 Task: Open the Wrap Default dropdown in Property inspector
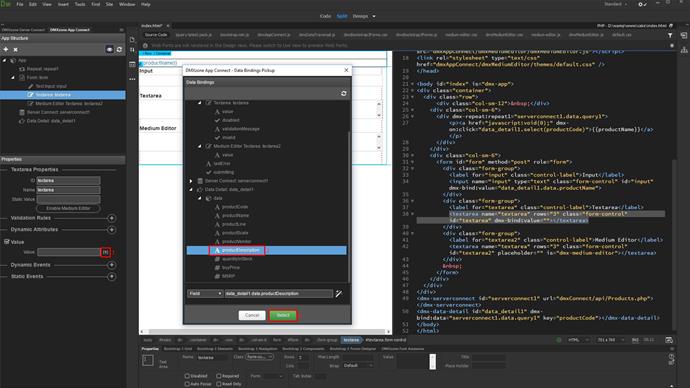[x=358, y=366]
